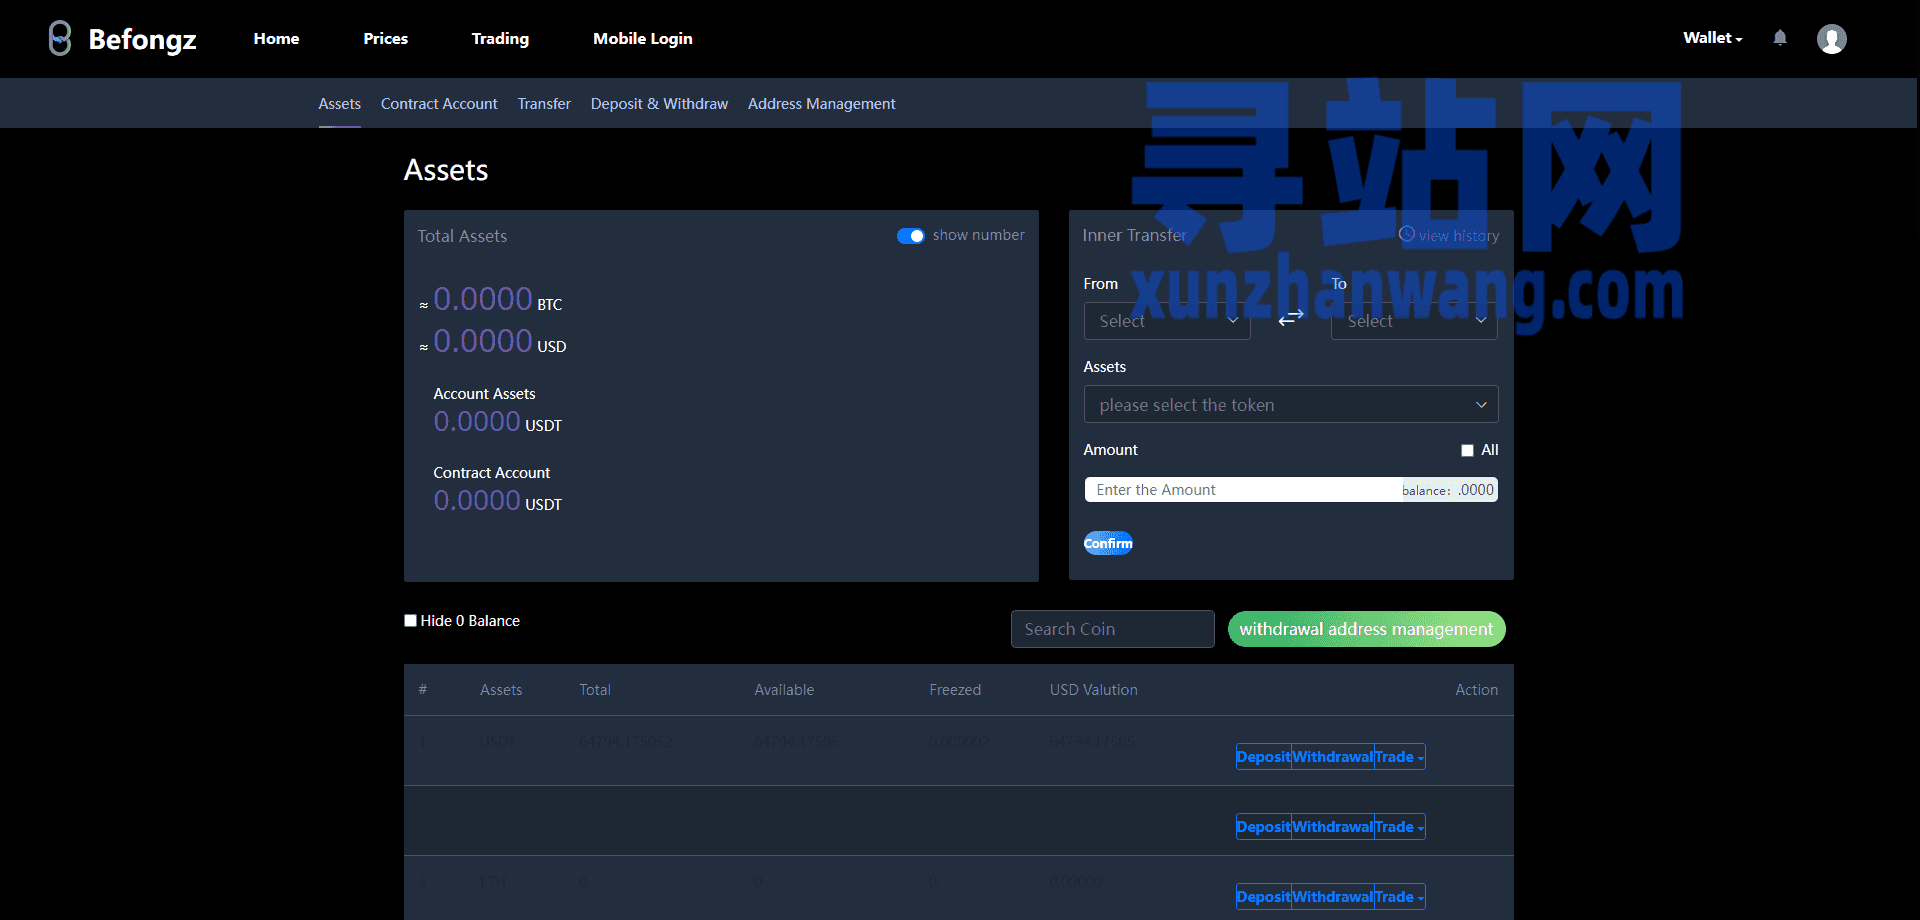Click the Enter the Amount field
Viewport: 1920px width, 920px height.
tap(1243, 490)
